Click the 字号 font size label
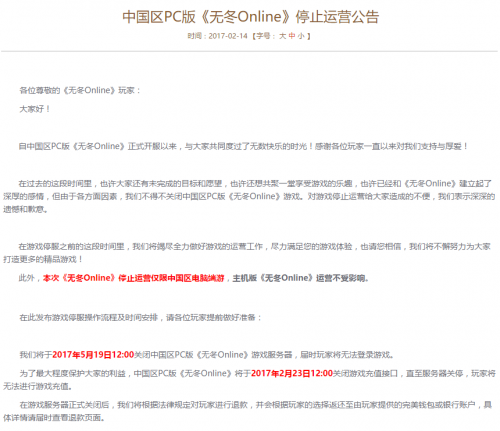This screenshot has height=431, width=500. (x=263, y=36)
